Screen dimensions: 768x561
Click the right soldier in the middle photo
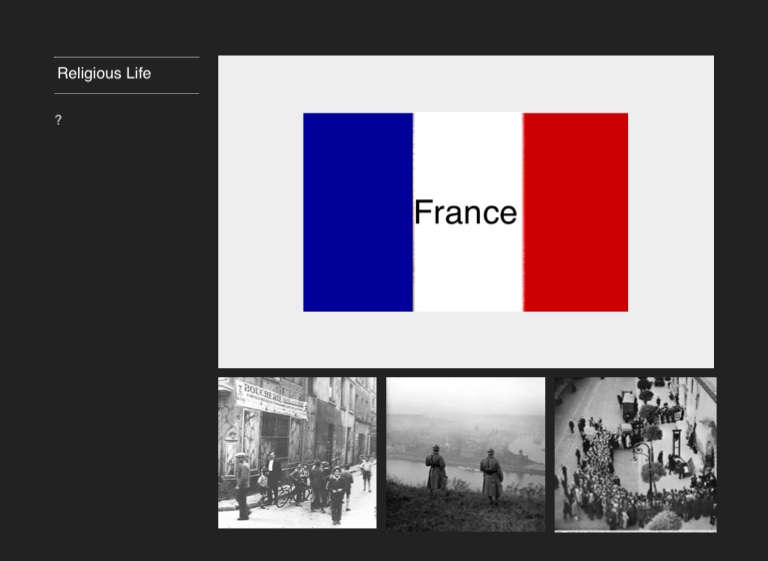(x=491, y=476)
